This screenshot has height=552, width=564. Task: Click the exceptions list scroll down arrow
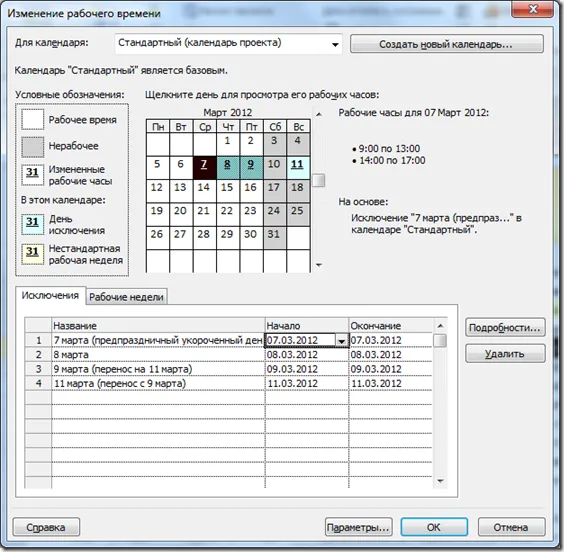pyautogui.click(x=440, y=481)
